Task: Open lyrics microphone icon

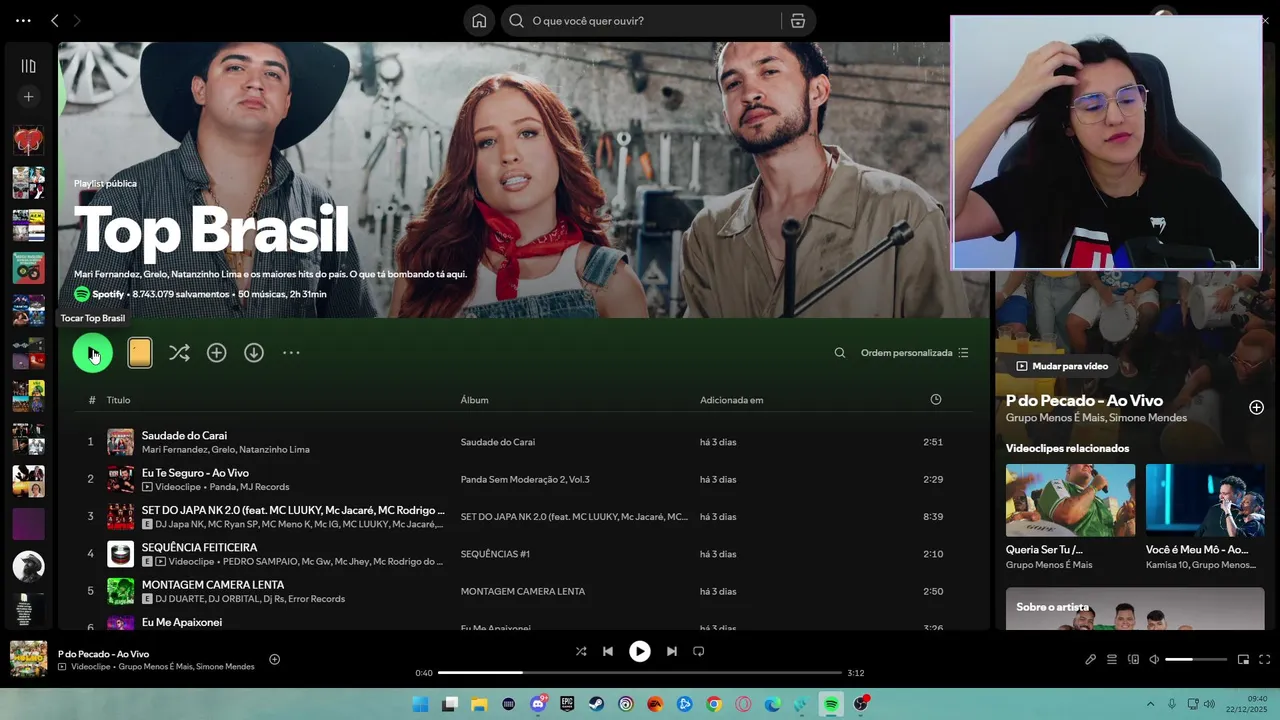Action: pos(1090,659)
